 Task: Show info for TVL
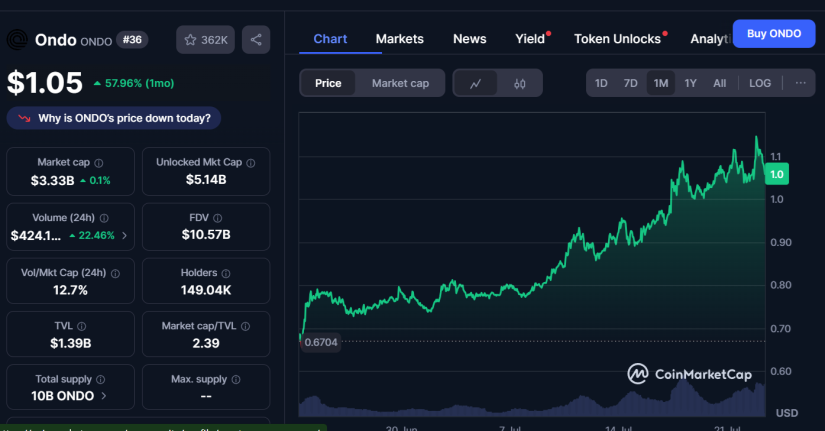pos(82,326)
